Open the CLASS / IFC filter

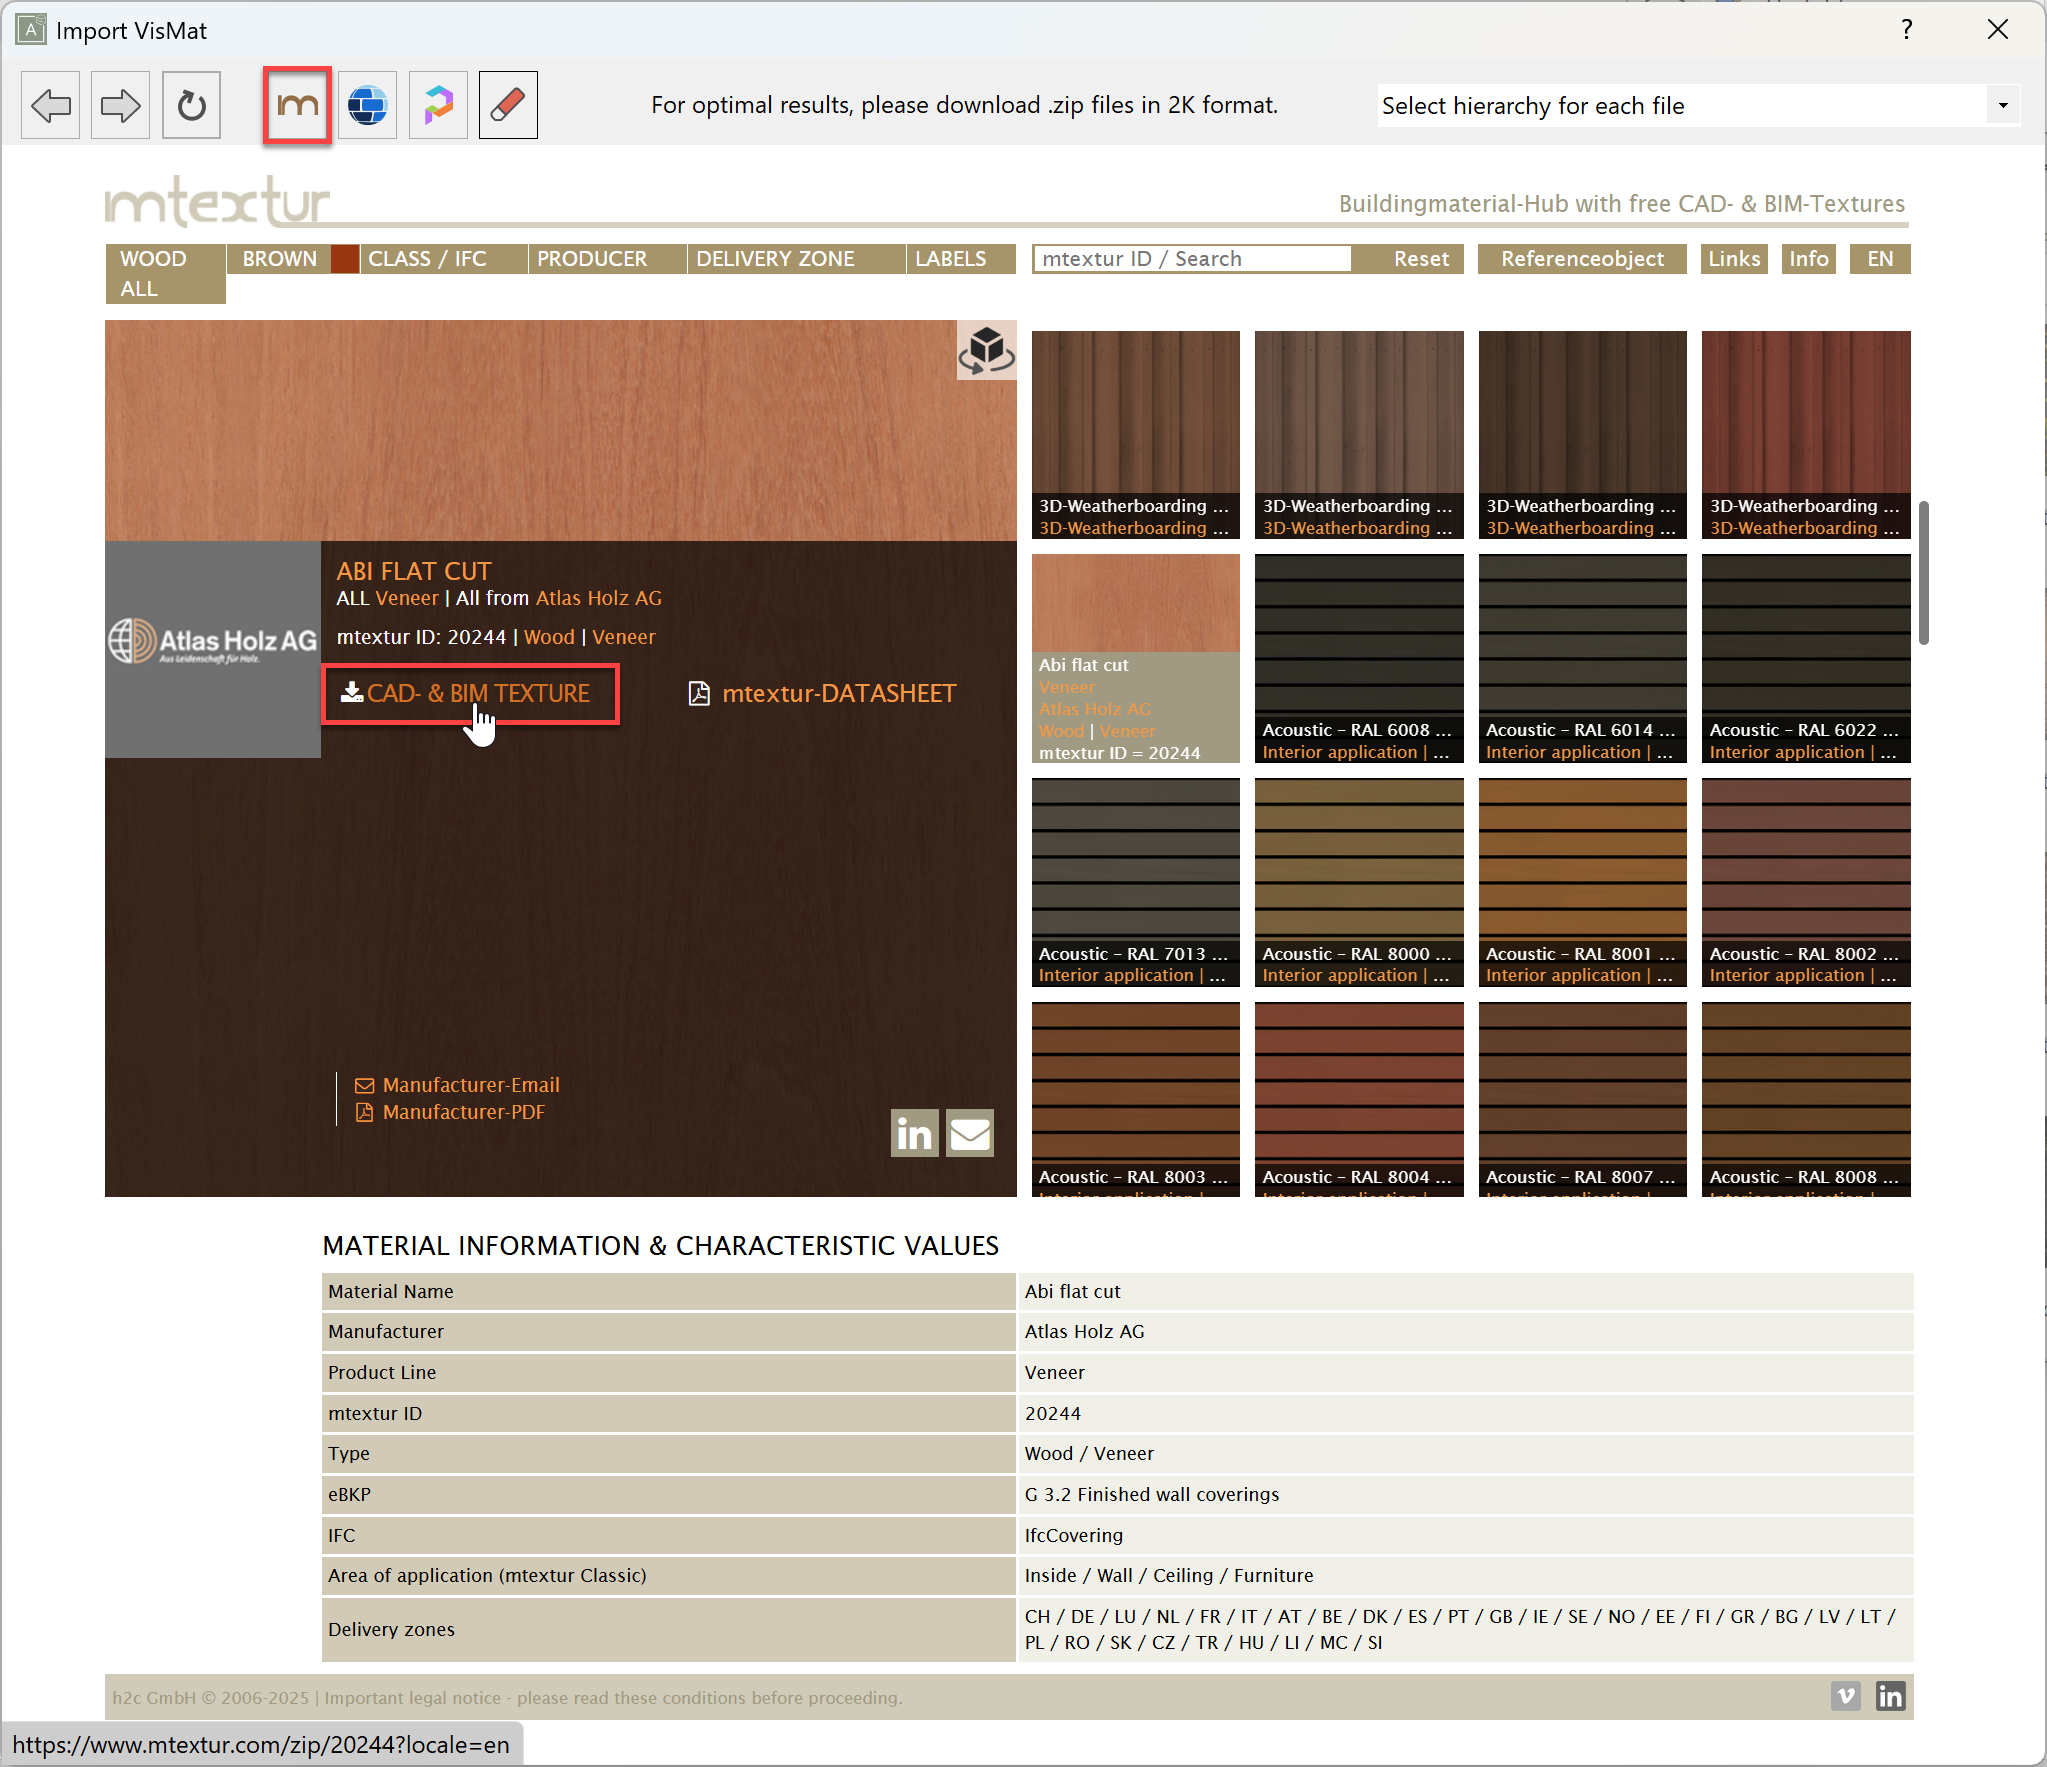pyautogui.click(x=444, y=259)
